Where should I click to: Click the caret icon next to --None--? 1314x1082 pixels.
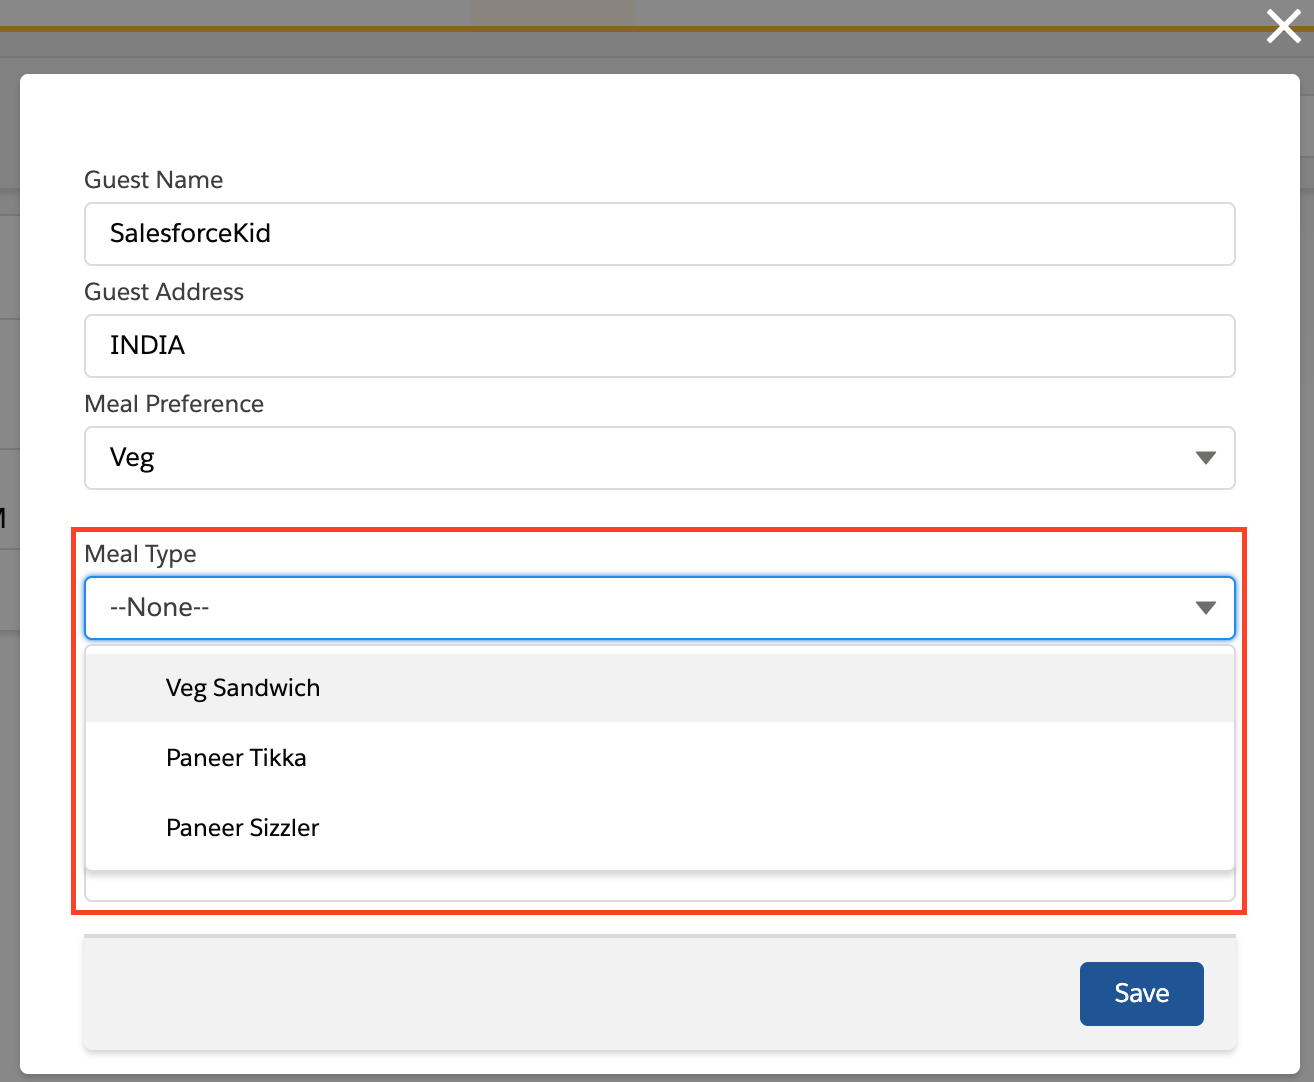pyautogui.click(x=1206, y=607)
